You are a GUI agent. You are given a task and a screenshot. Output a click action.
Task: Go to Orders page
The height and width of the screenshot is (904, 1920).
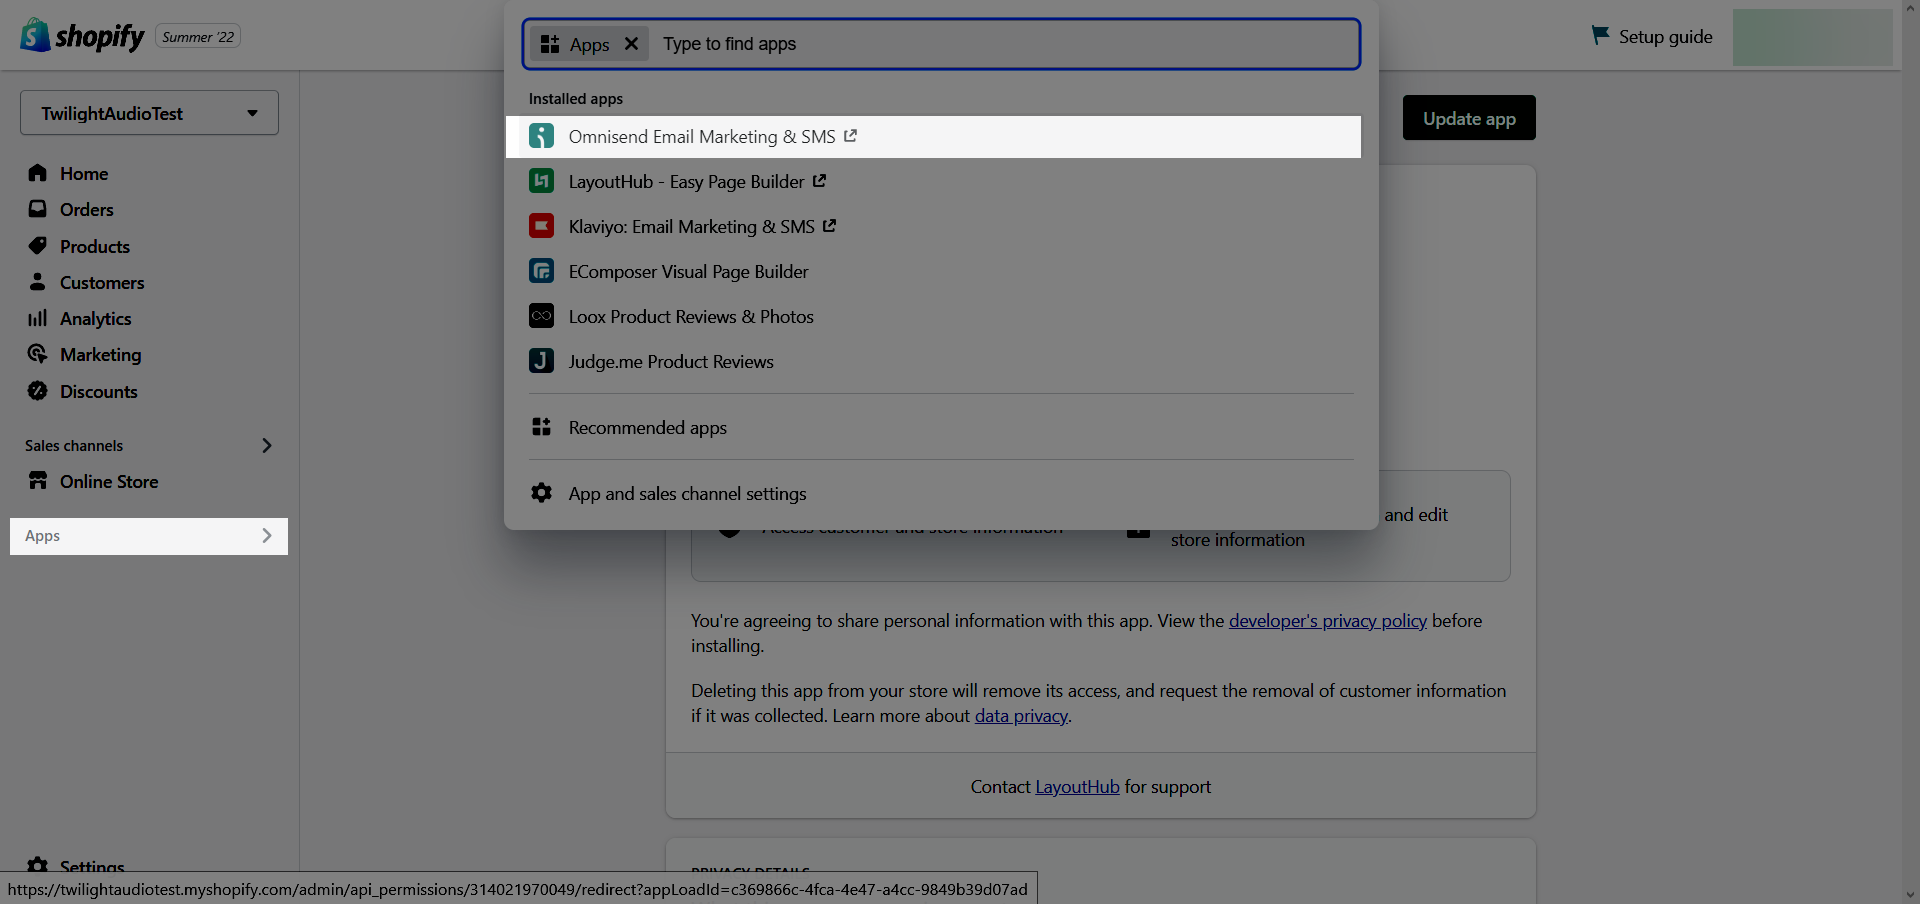[87, 209]
